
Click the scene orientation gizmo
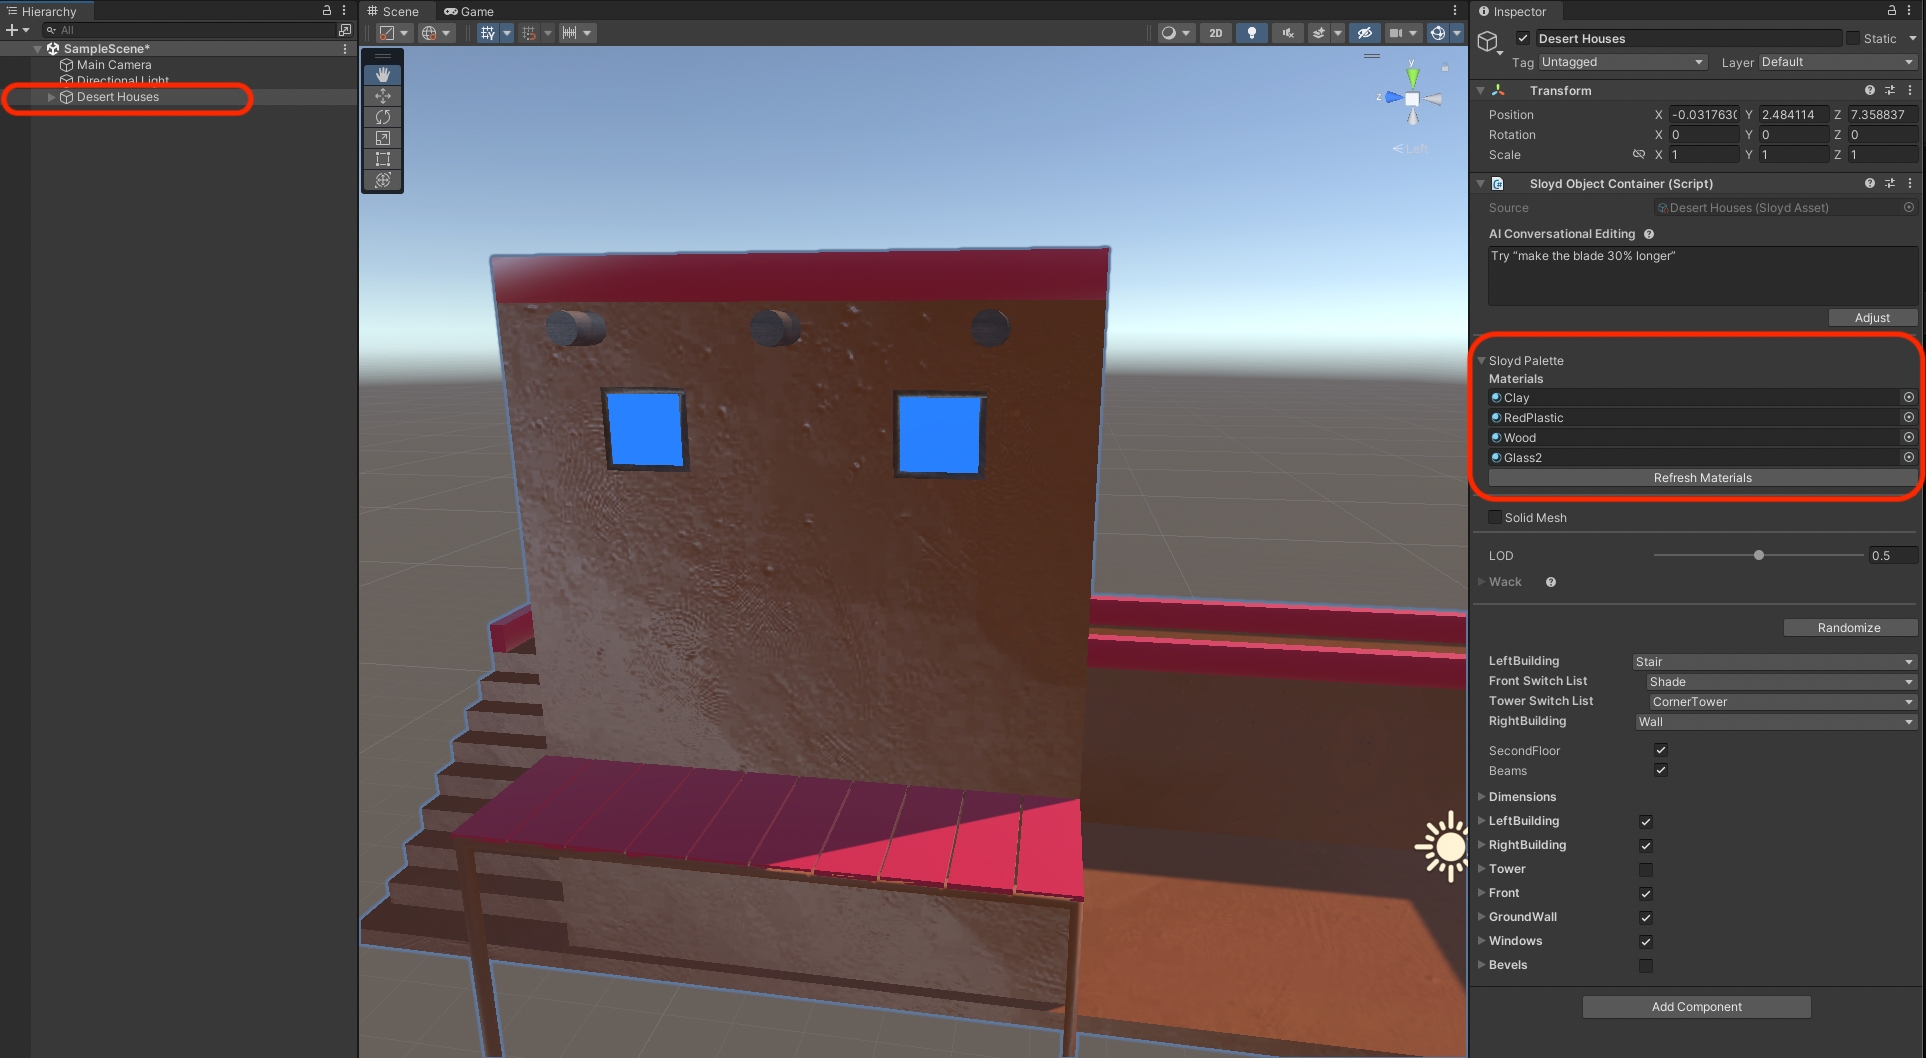1412,98
